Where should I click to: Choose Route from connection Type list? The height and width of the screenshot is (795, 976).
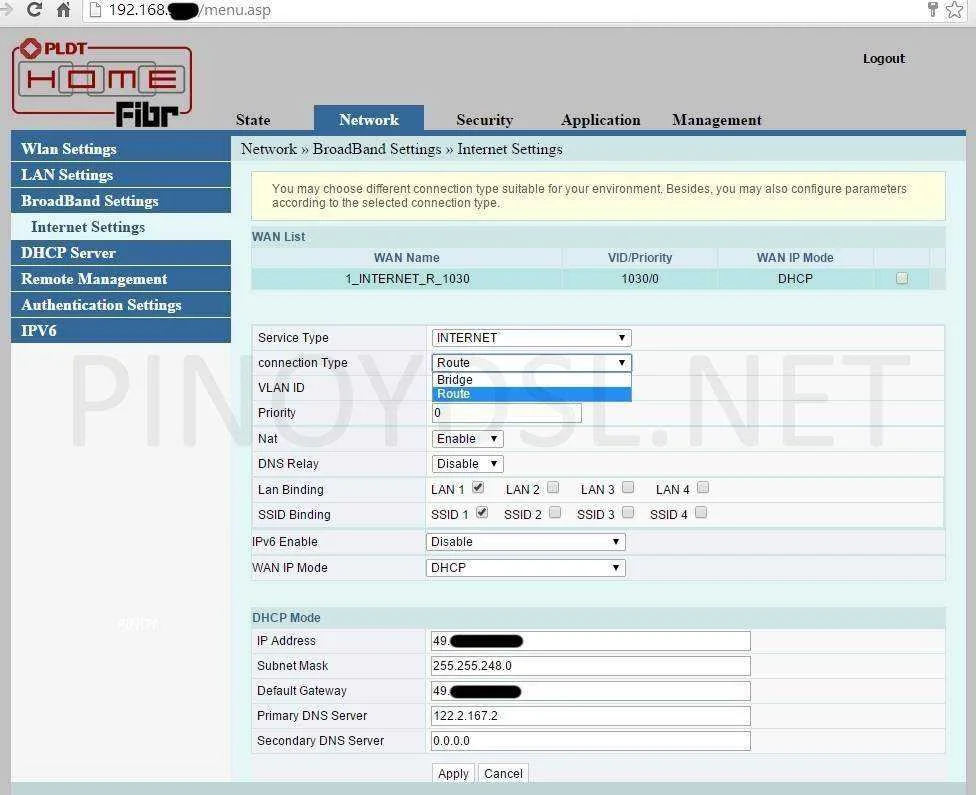click(x=532, y=394)
